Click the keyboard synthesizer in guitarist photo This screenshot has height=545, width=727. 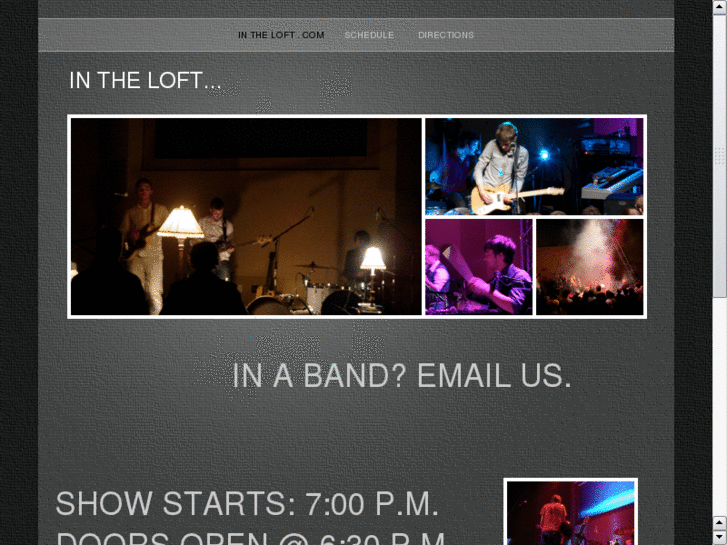point(612,183)
